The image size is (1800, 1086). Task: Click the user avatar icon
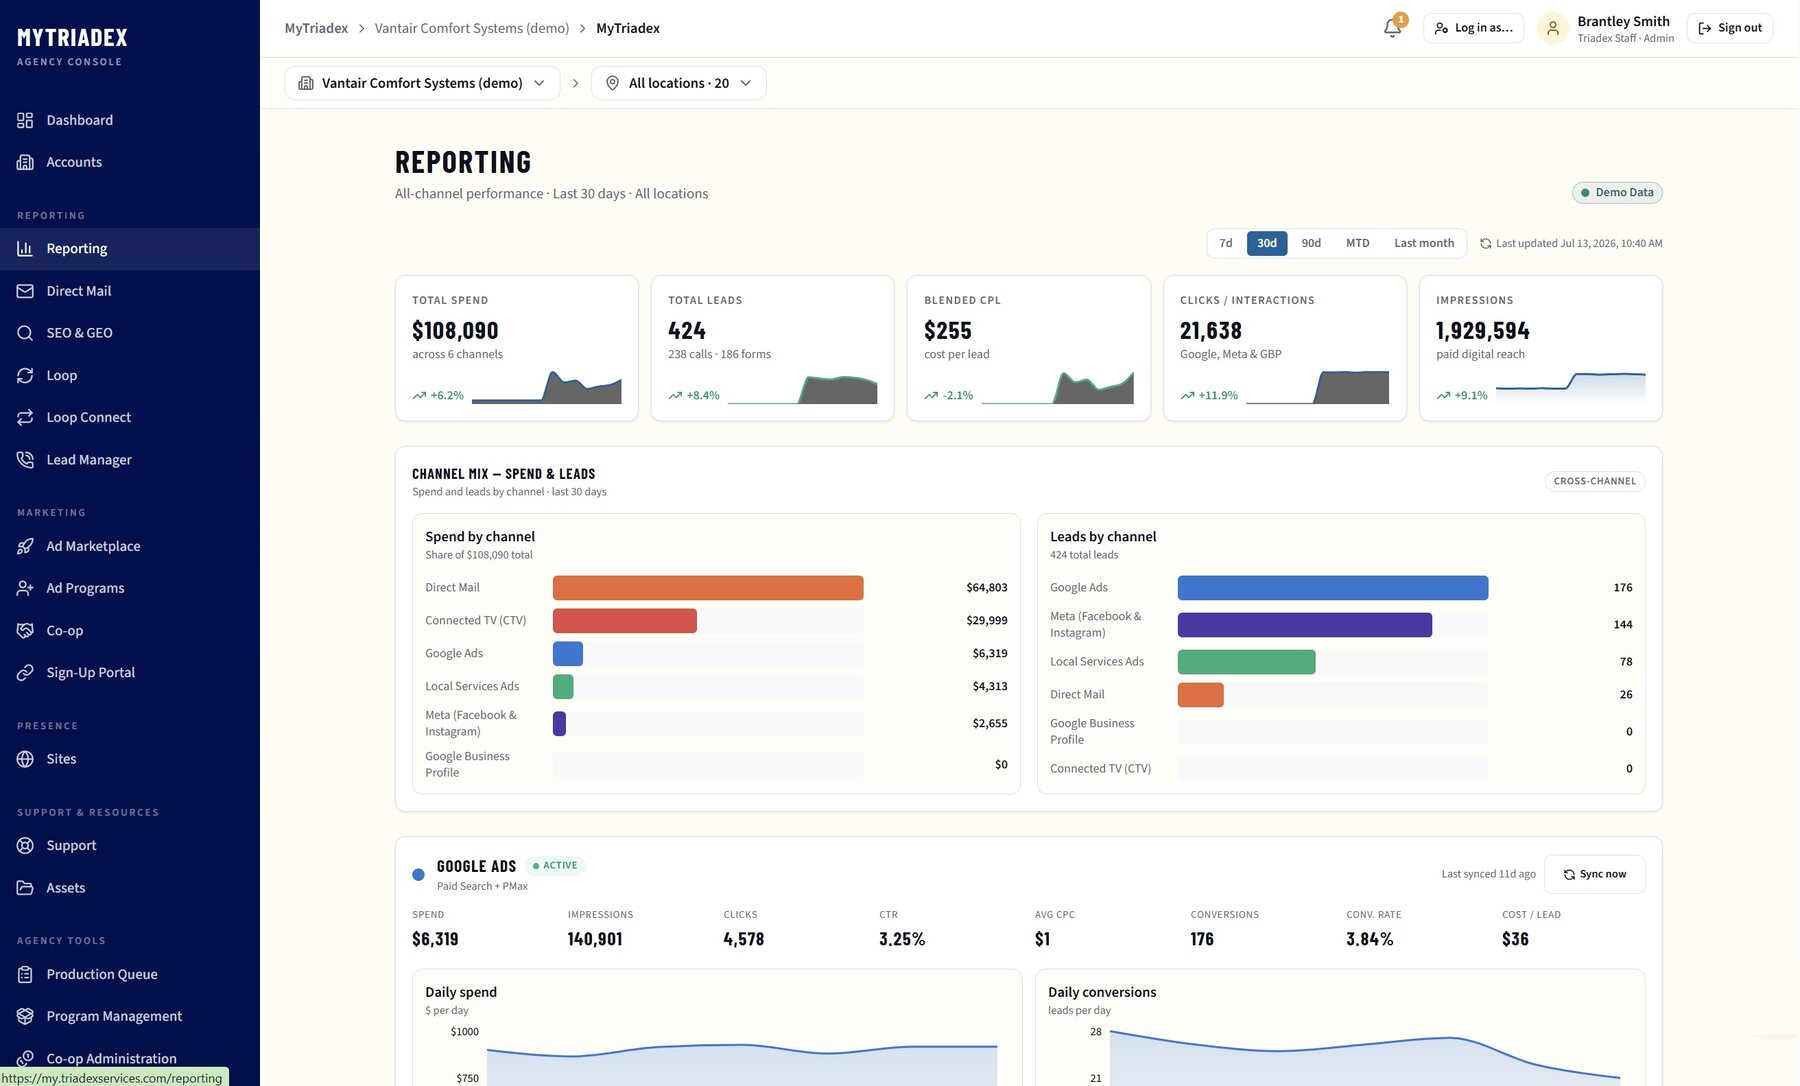(1552, 28)
